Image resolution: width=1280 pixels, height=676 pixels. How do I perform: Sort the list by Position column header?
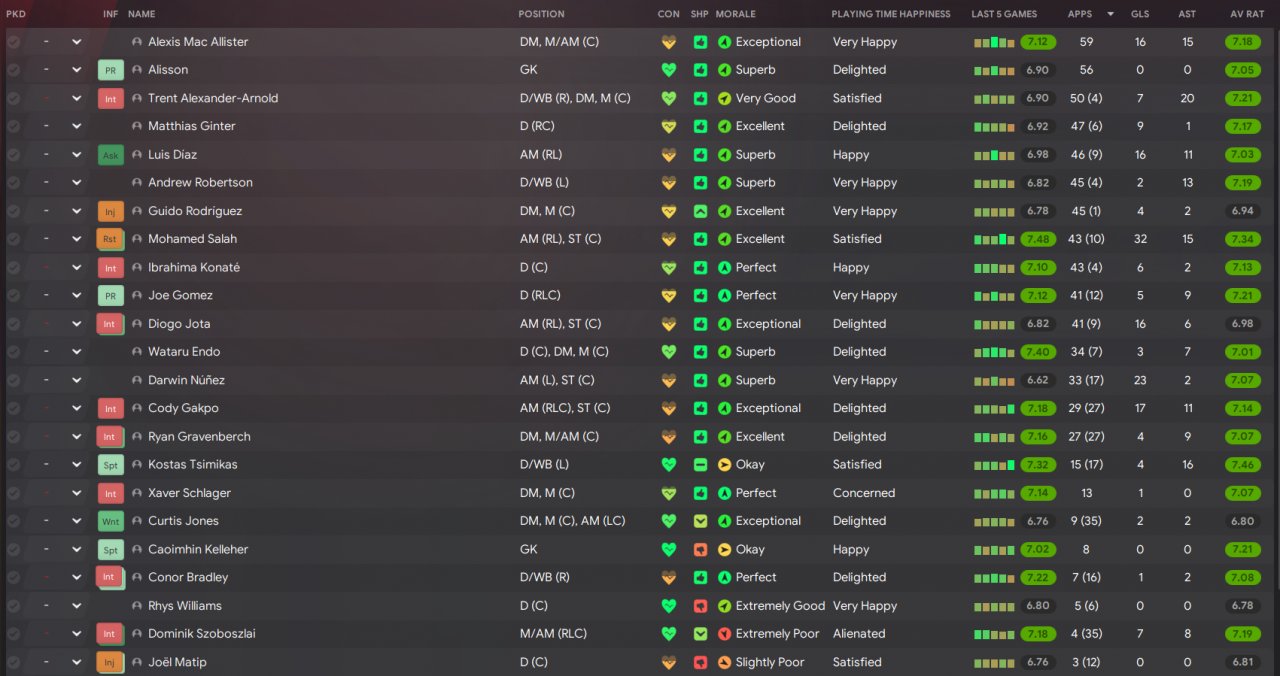coord(541,14)
